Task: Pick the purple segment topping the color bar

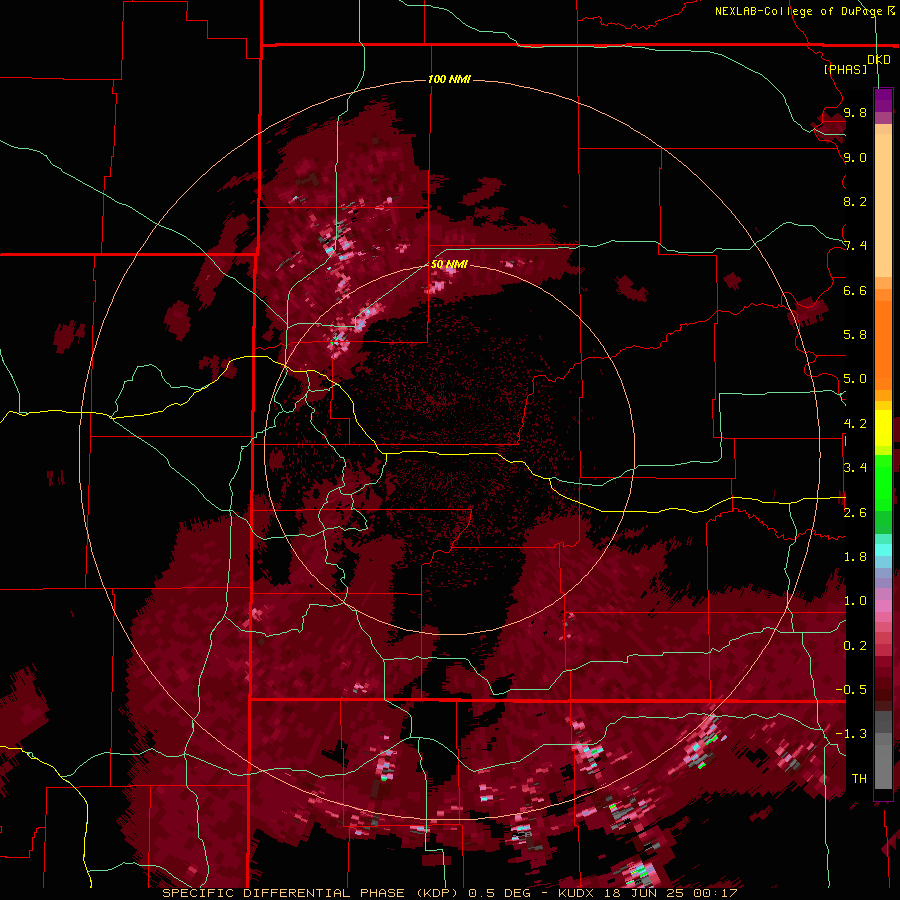Action: (x=883, y=100)
